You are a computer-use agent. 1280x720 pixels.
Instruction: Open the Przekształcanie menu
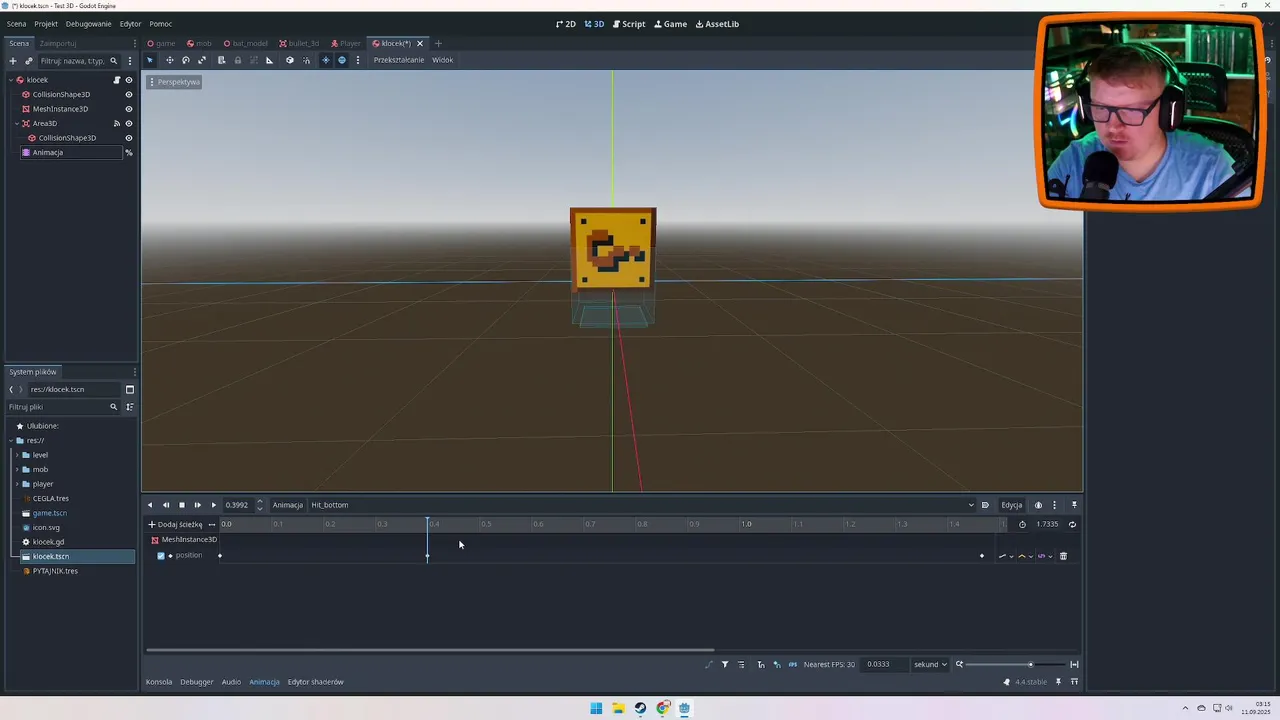tap(399, 60)
